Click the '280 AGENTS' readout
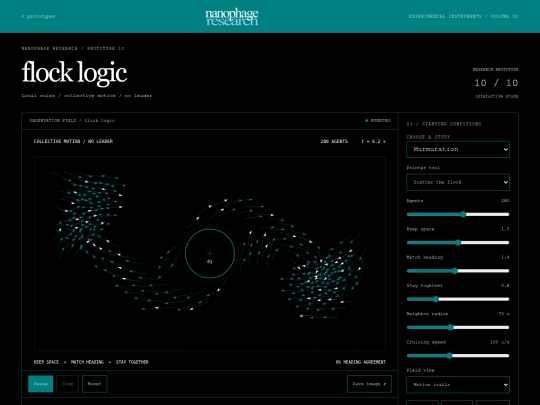 pyautogui.click(x=334, y=141)
